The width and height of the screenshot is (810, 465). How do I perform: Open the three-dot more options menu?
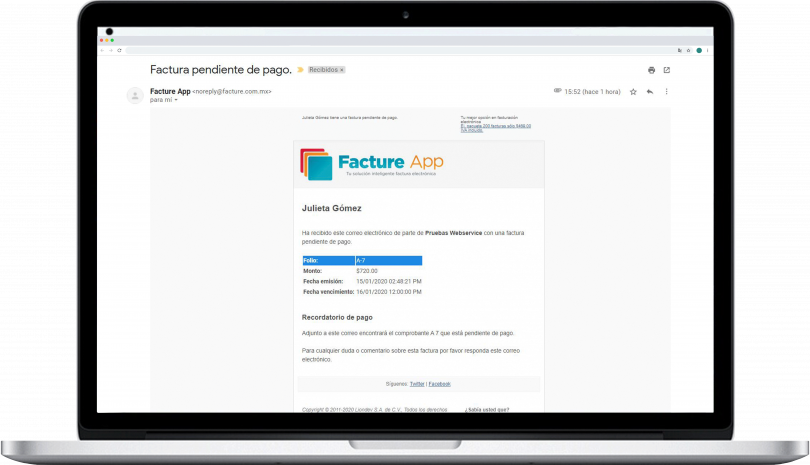(667, 92)
